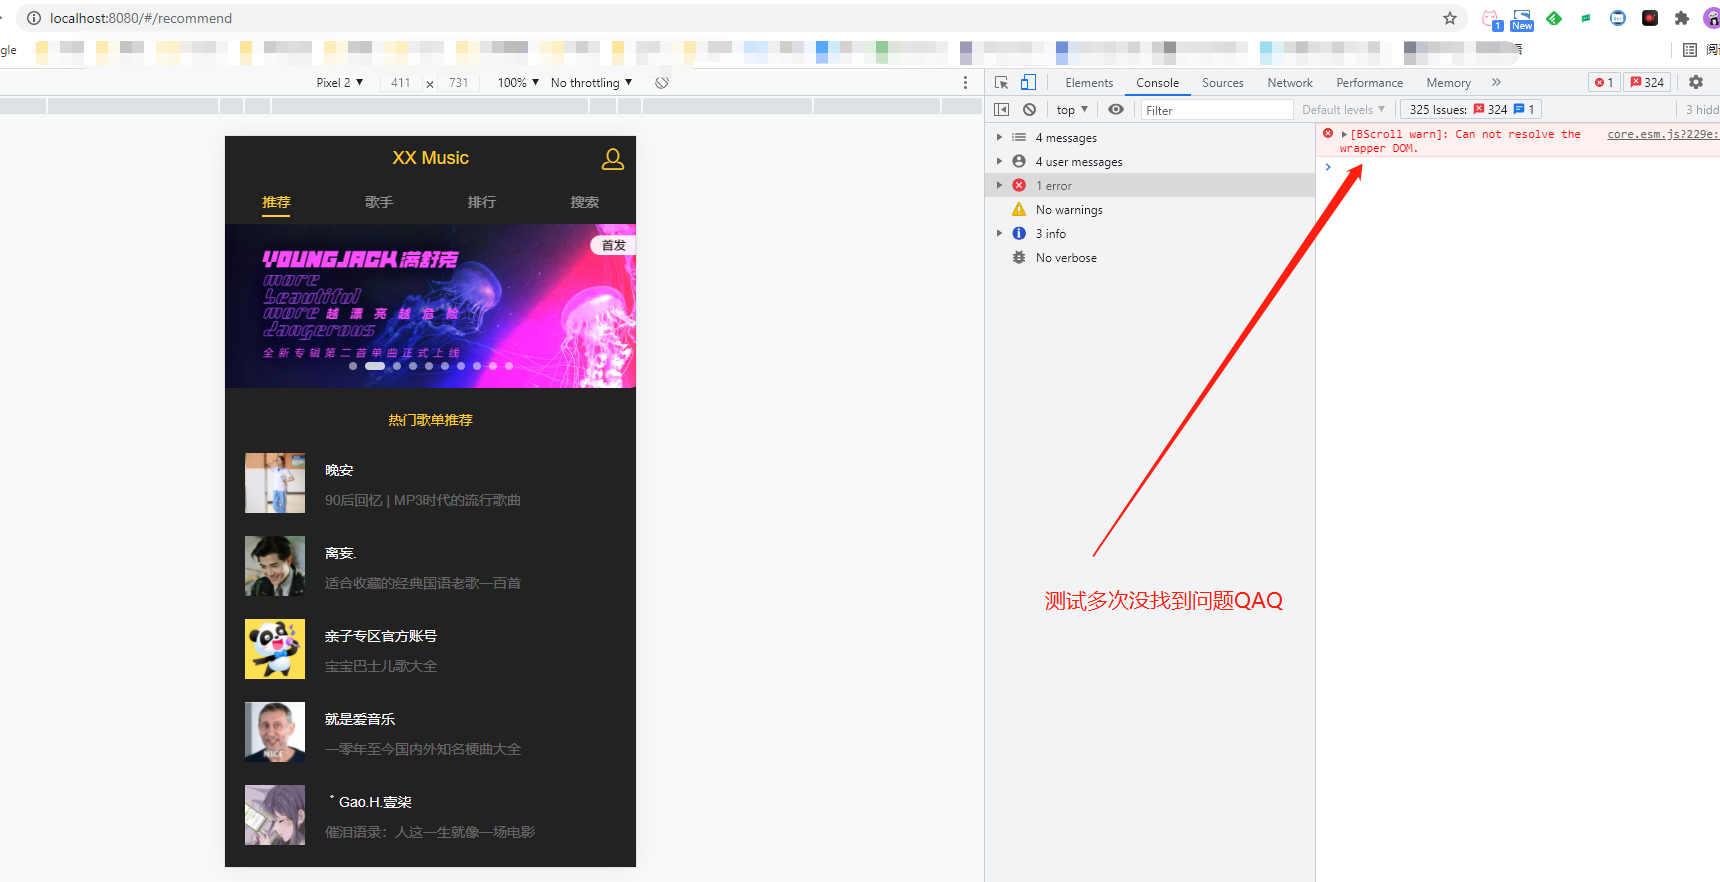
Task: Create a live expression with the eye icon
Action: [1116, 110]
